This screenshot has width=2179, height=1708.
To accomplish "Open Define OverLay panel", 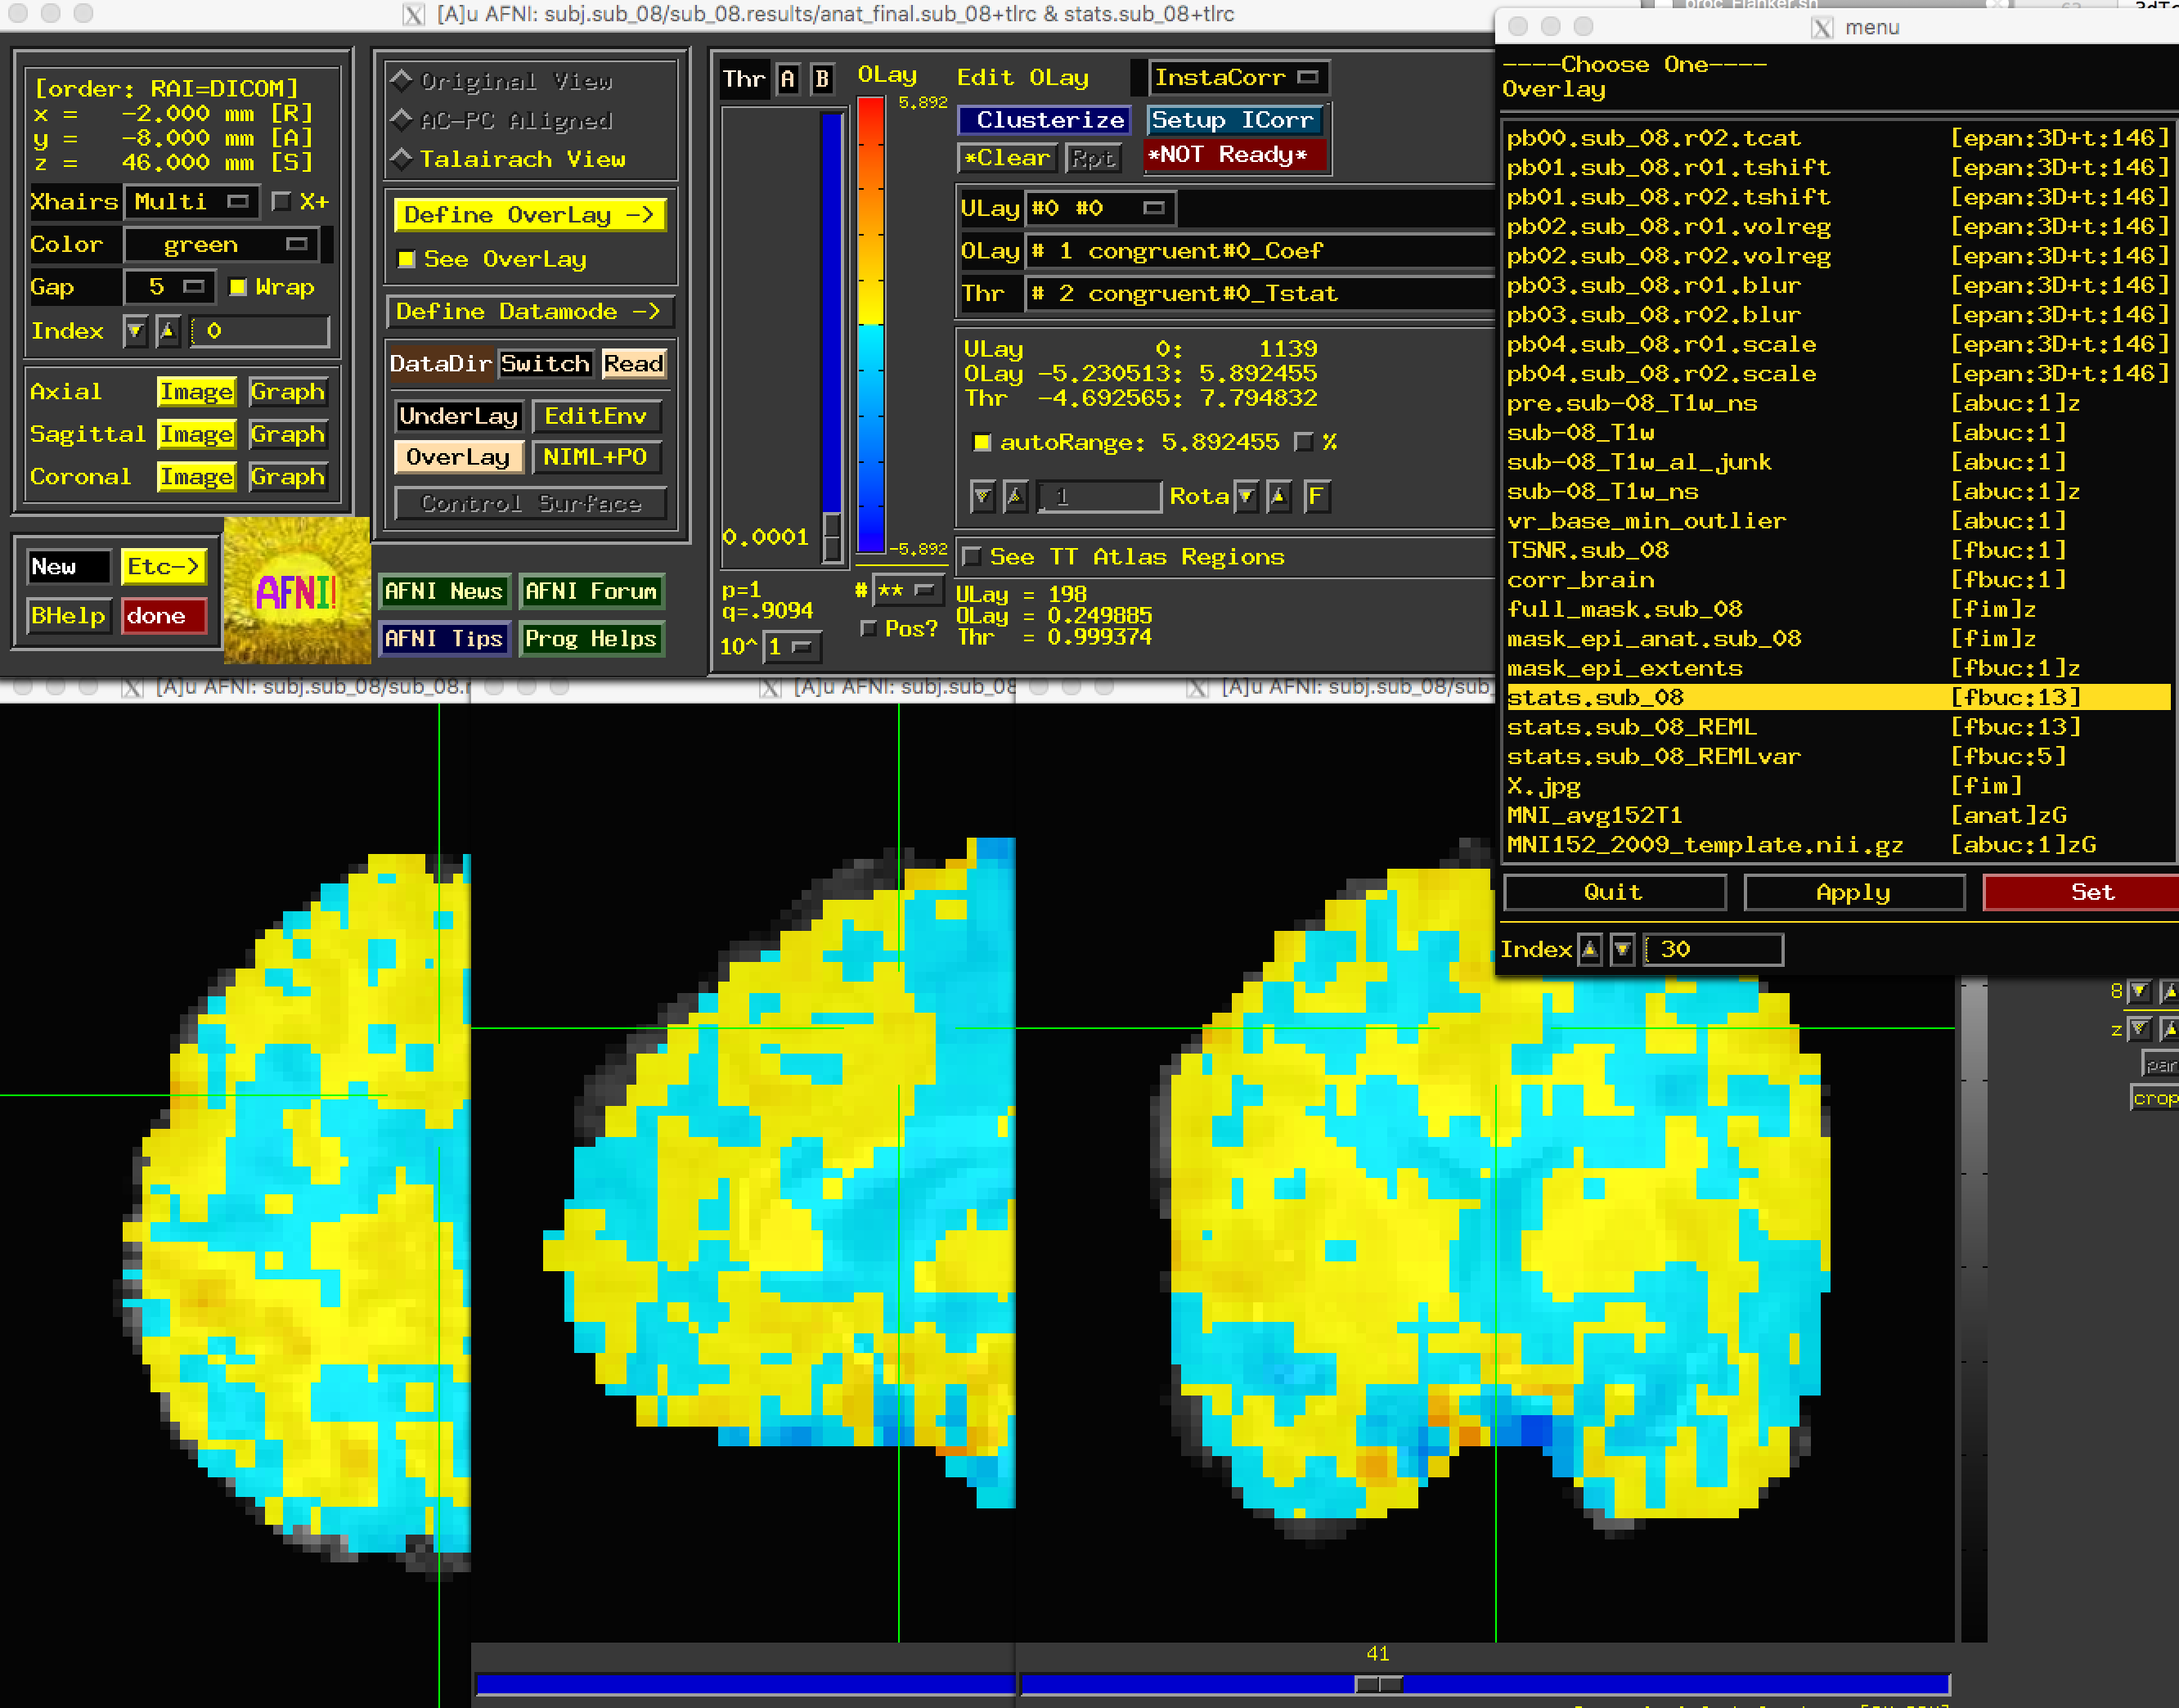I will click(529, 215).
